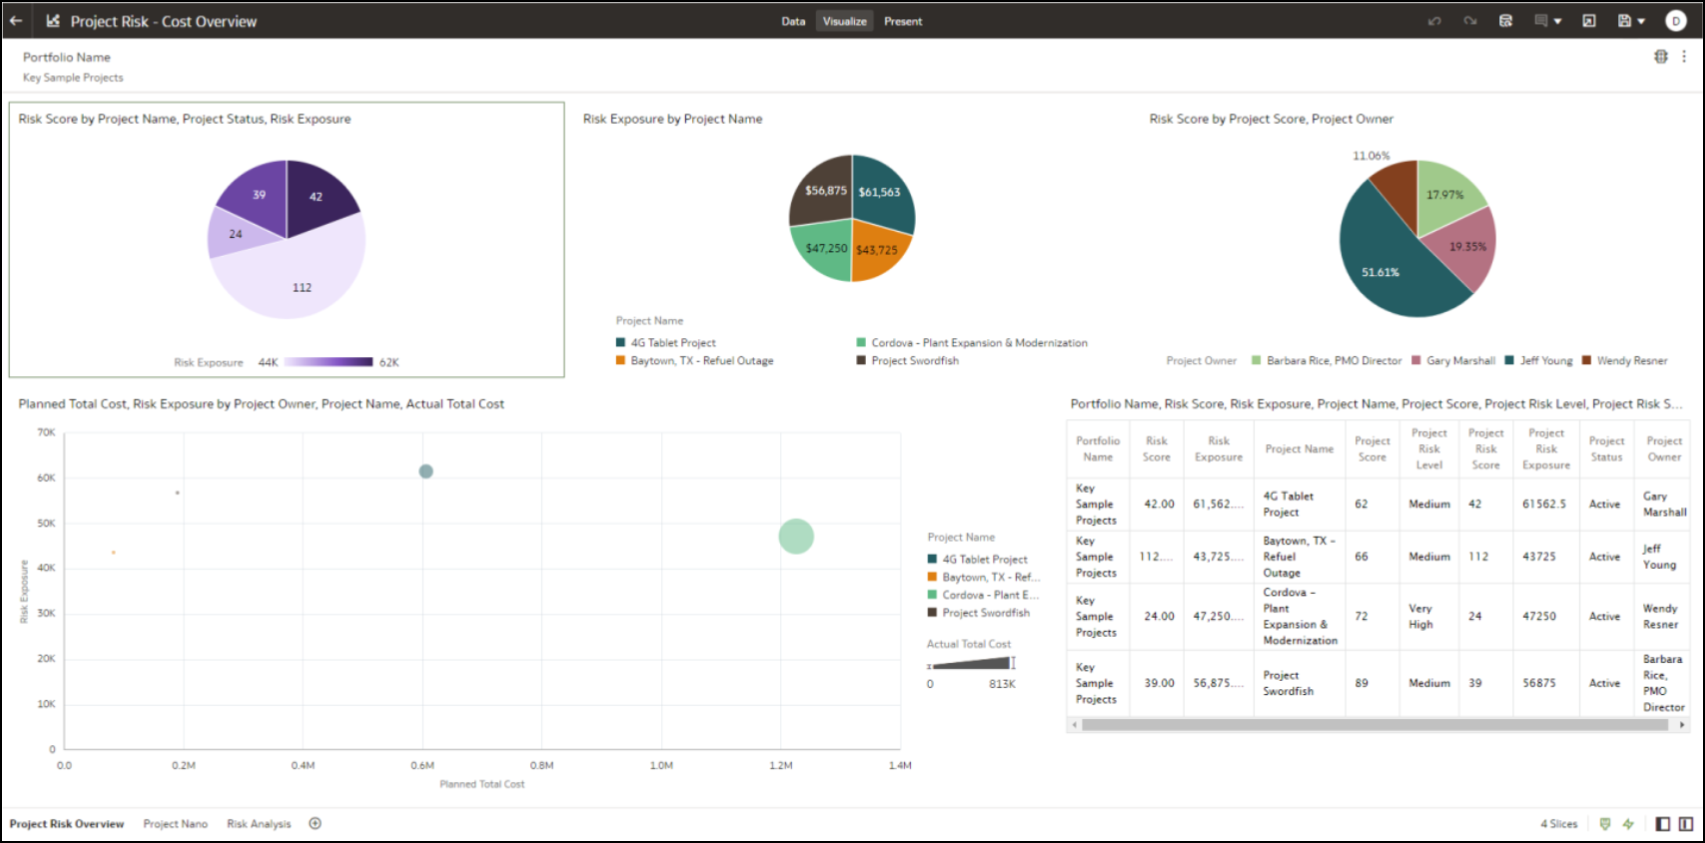Open the Project Nano canvas tab
The height and width of the screenshot is (843, 1705).
coord(175,824)
